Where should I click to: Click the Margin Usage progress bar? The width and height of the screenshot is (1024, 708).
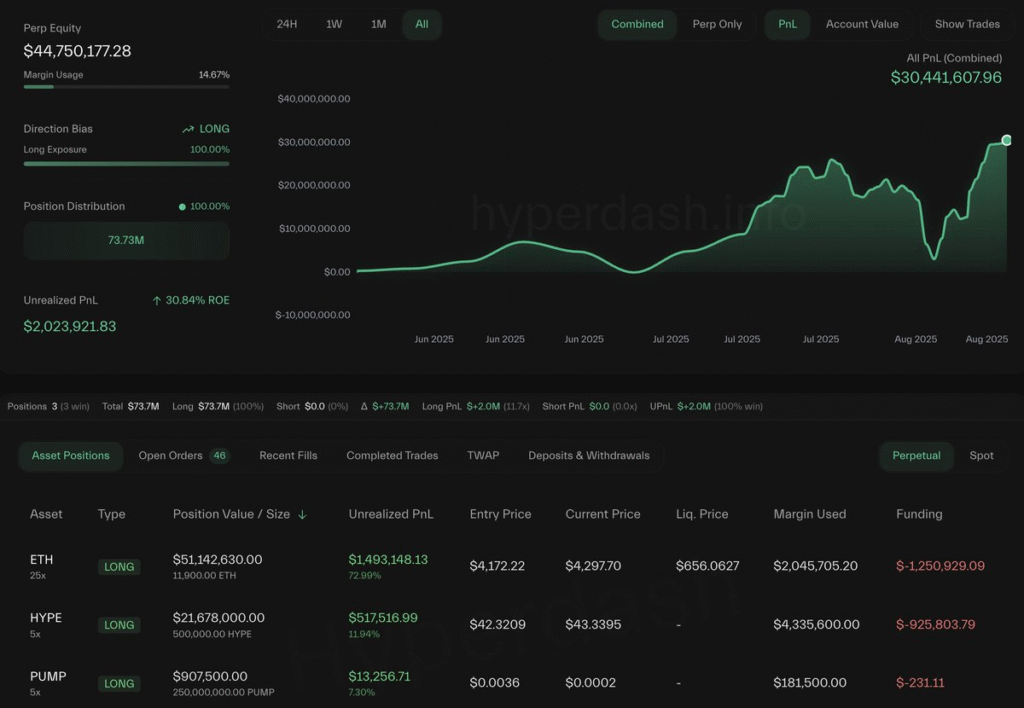[x=126, y=87]
